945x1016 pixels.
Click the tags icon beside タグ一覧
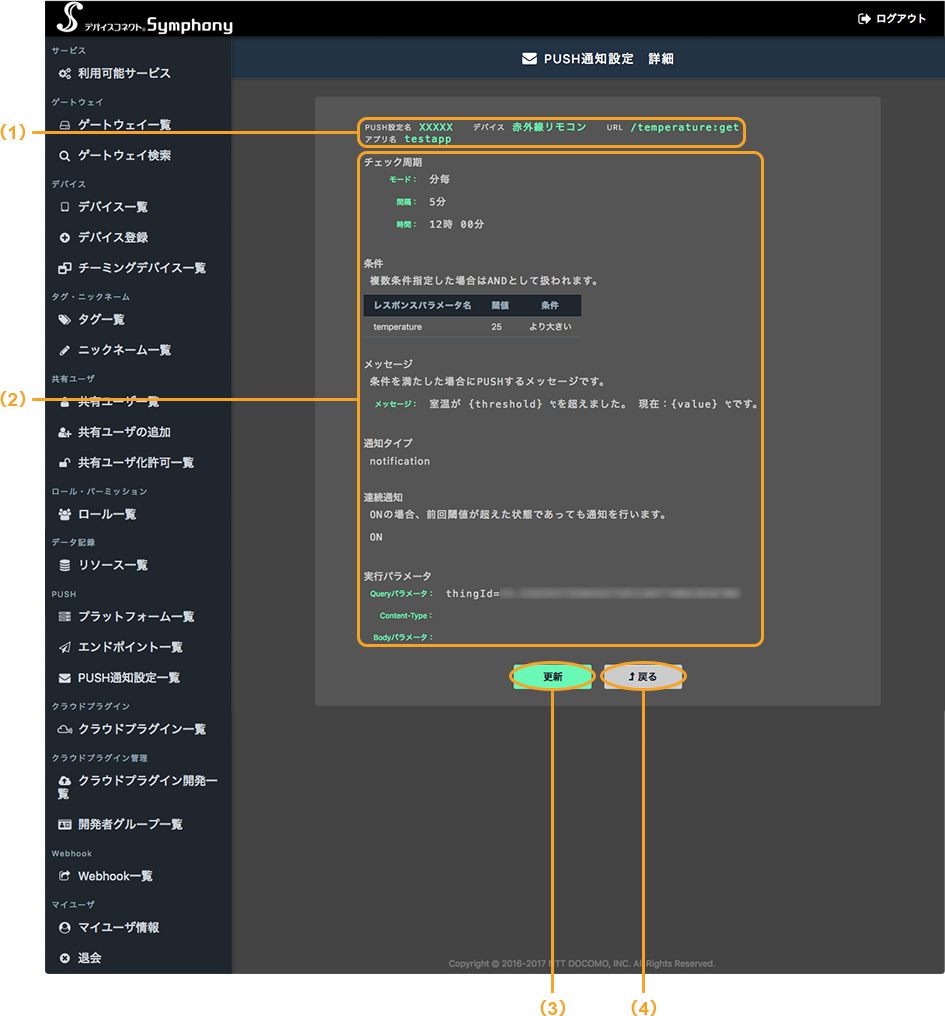[x=65, y=319]
